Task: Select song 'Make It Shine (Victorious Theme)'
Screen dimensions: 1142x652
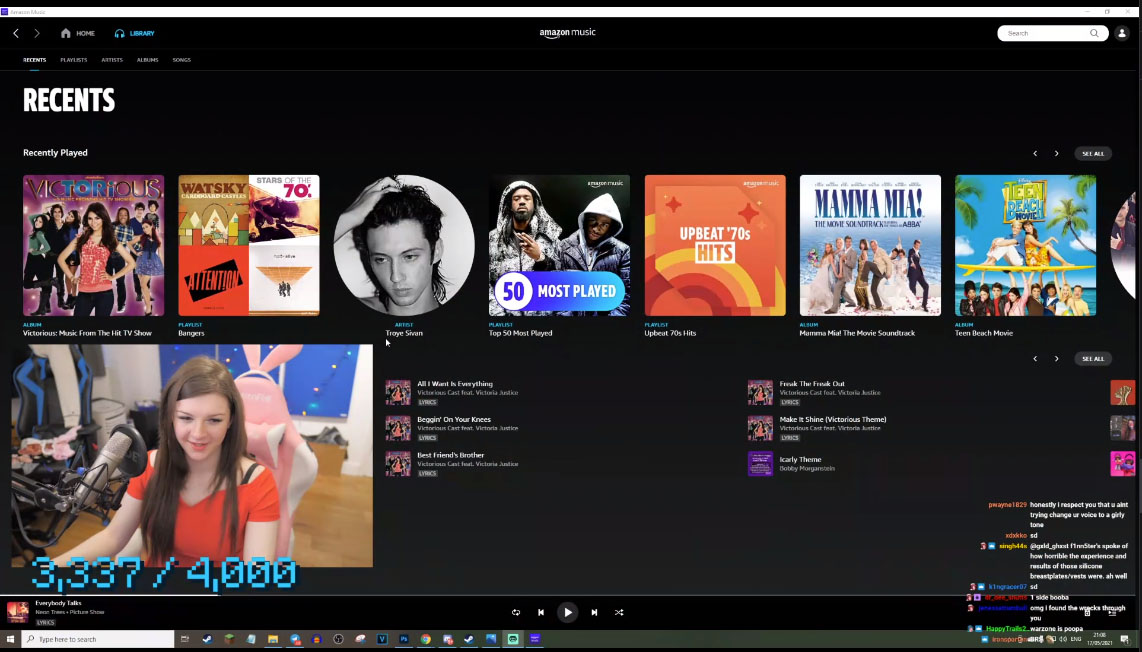Action: [x=832, y=420]
